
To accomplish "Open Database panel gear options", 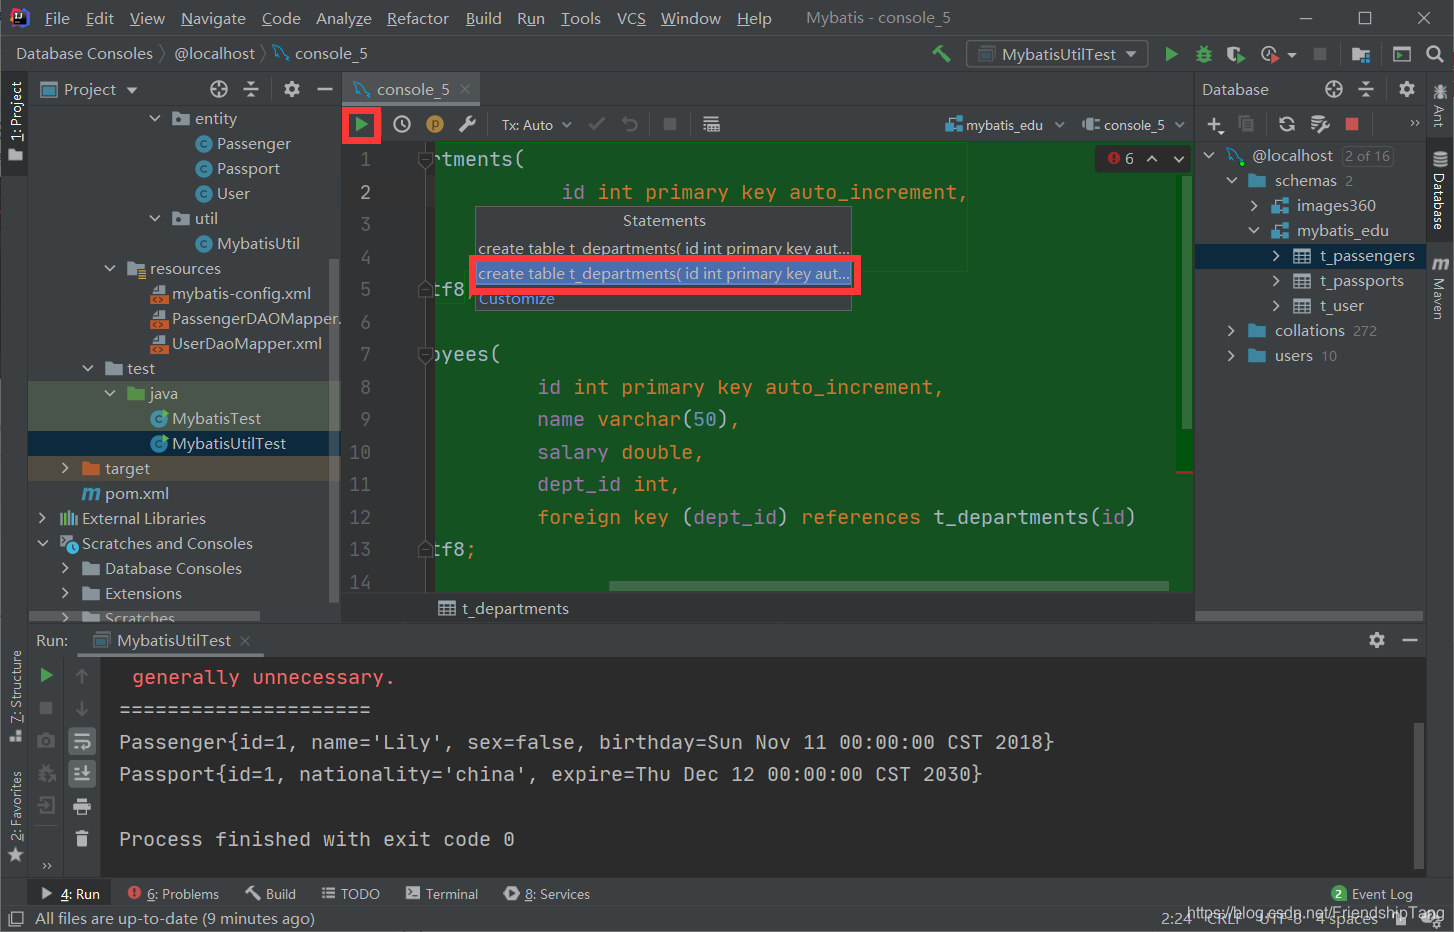I will (1407, 89).
